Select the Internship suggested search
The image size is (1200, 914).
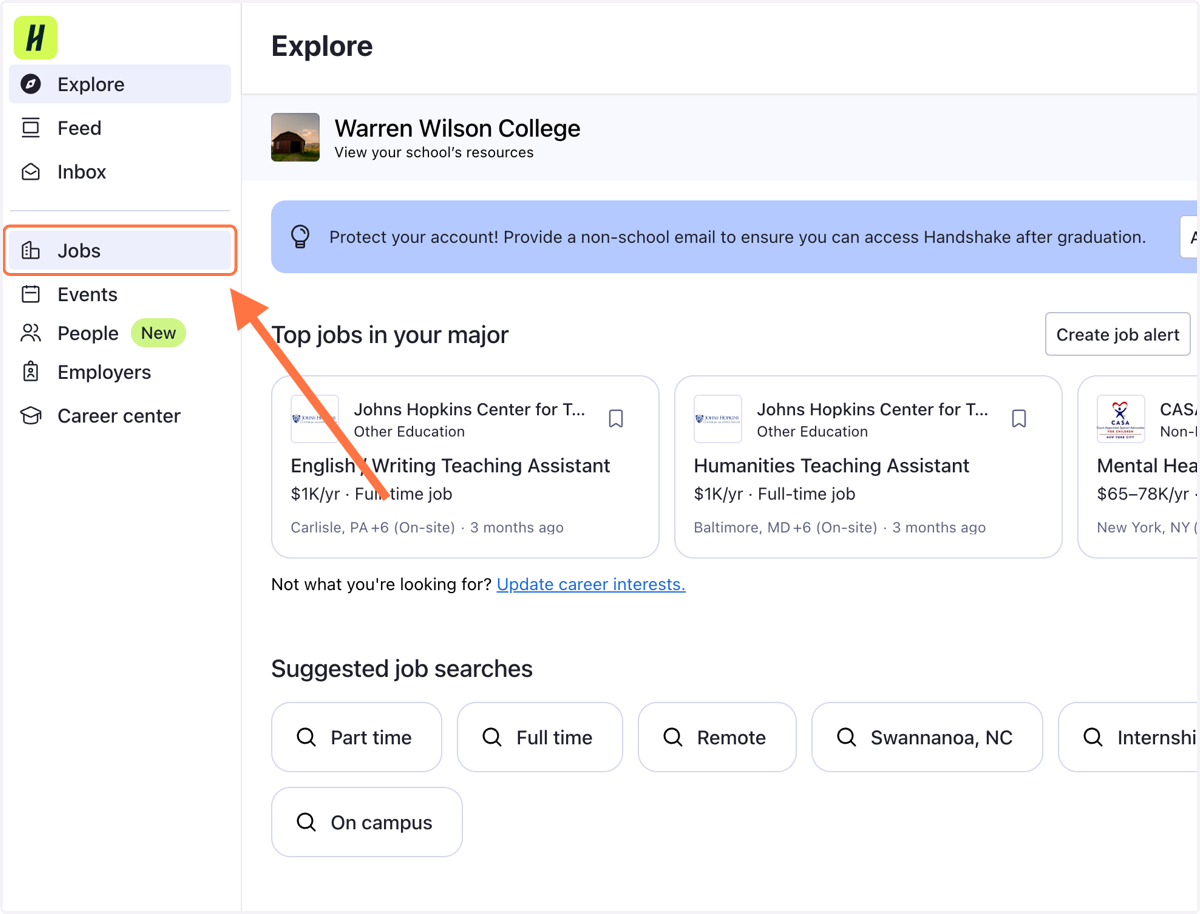tap(1129, 737)
